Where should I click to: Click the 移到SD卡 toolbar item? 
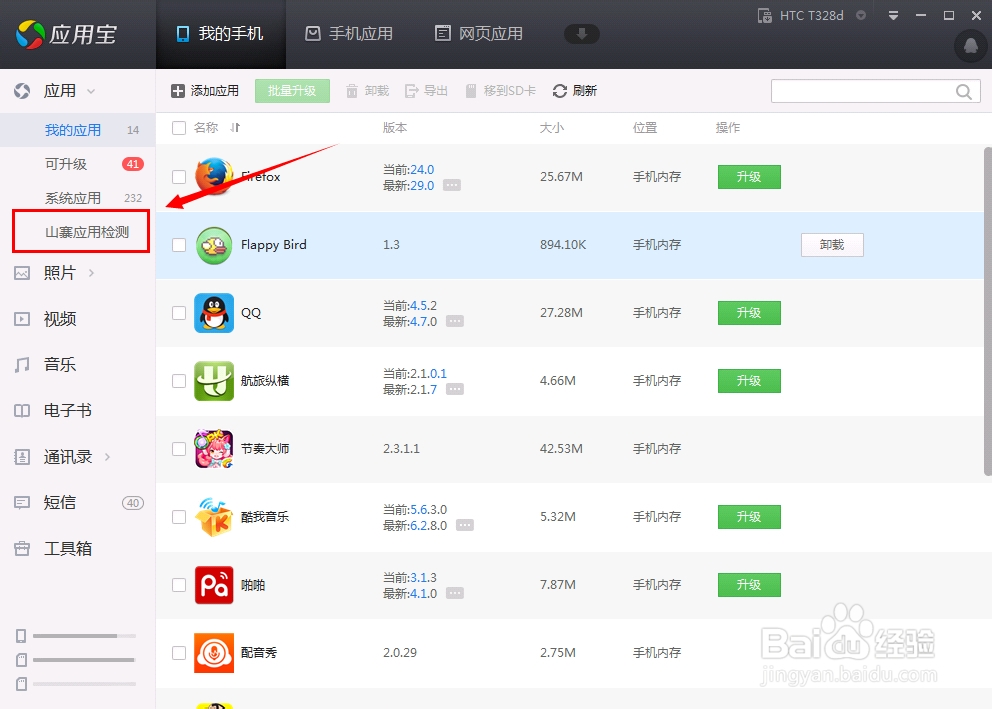point(500,91)
